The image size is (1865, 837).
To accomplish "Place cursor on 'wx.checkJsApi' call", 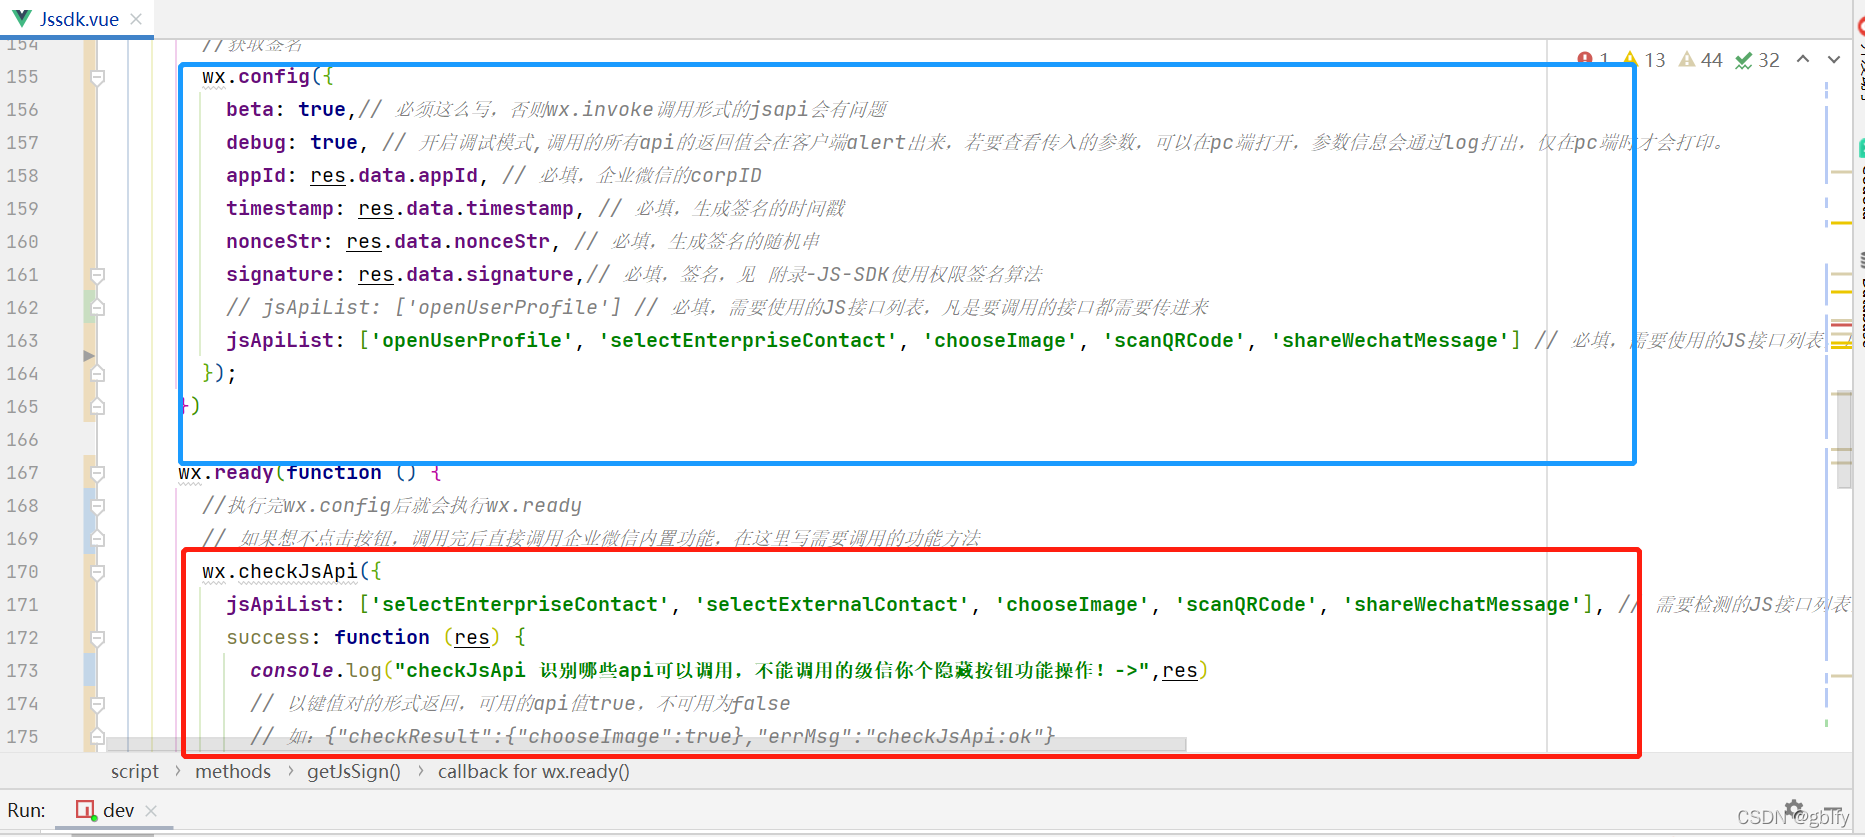I will click(x=280, y=572).
